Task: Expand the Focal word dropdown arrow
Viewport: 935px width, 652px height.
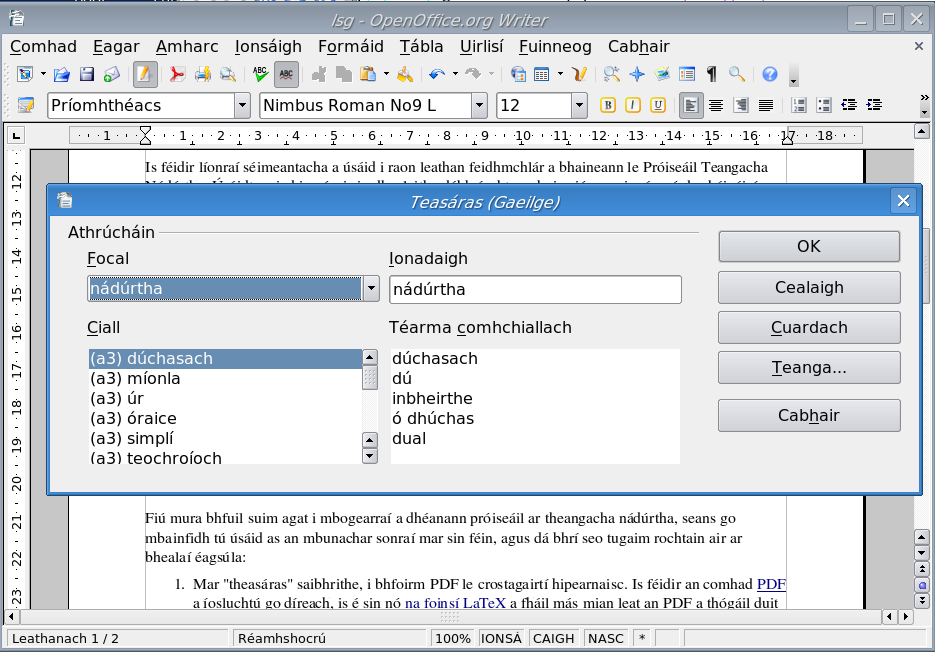Action: (371, 289)
